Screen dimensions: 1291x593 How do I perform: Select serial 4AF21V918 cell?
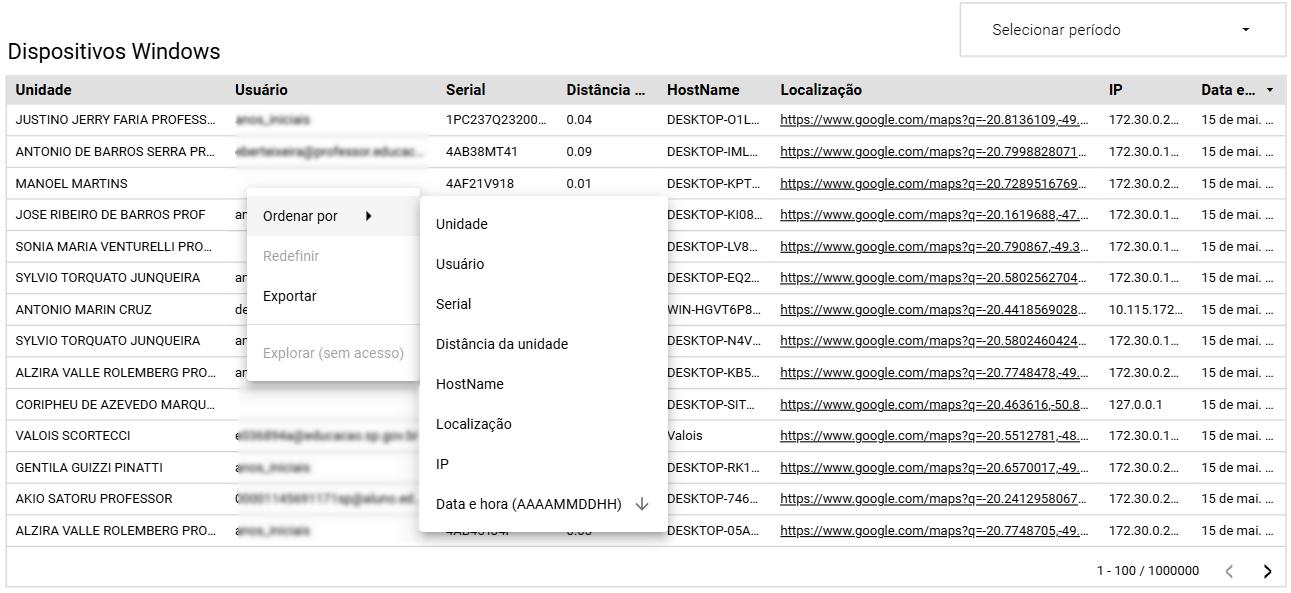pyautogui.click(x=480, y=184)
